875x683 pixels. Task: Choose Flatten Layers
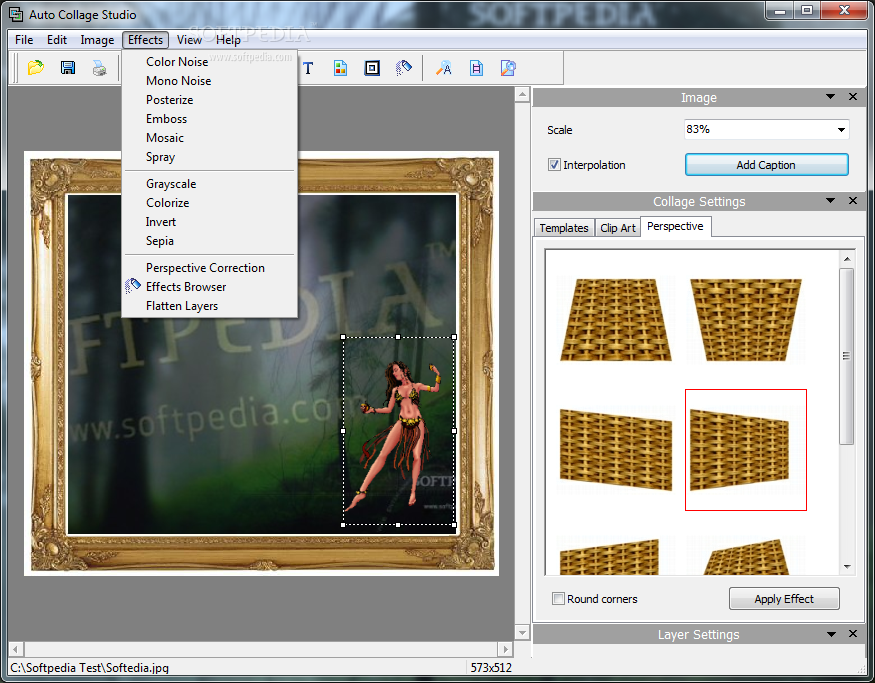[209, 306]
